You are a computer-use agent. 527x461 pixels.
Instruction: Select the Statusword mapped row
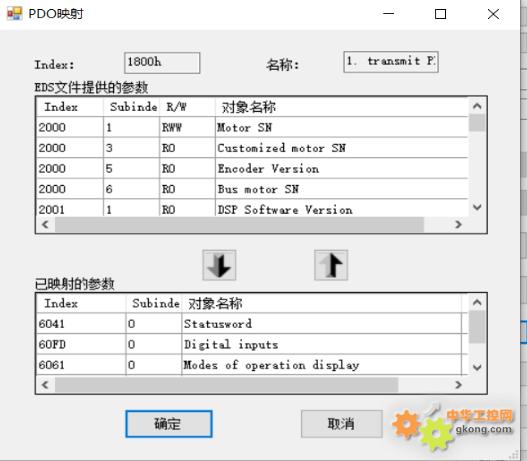pyautogui.click(x=249, y=324)
